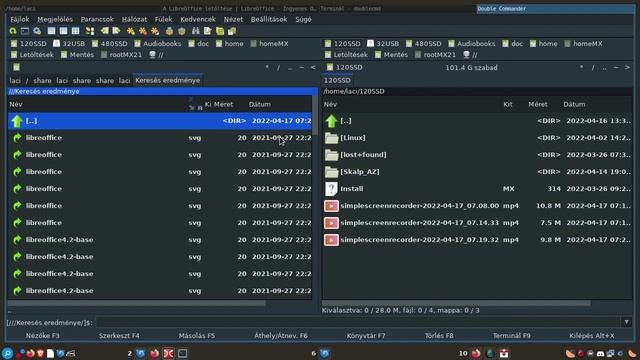Select the [lost+found] folder row
This screenshot has height=360, width=640.
[477, 155]
